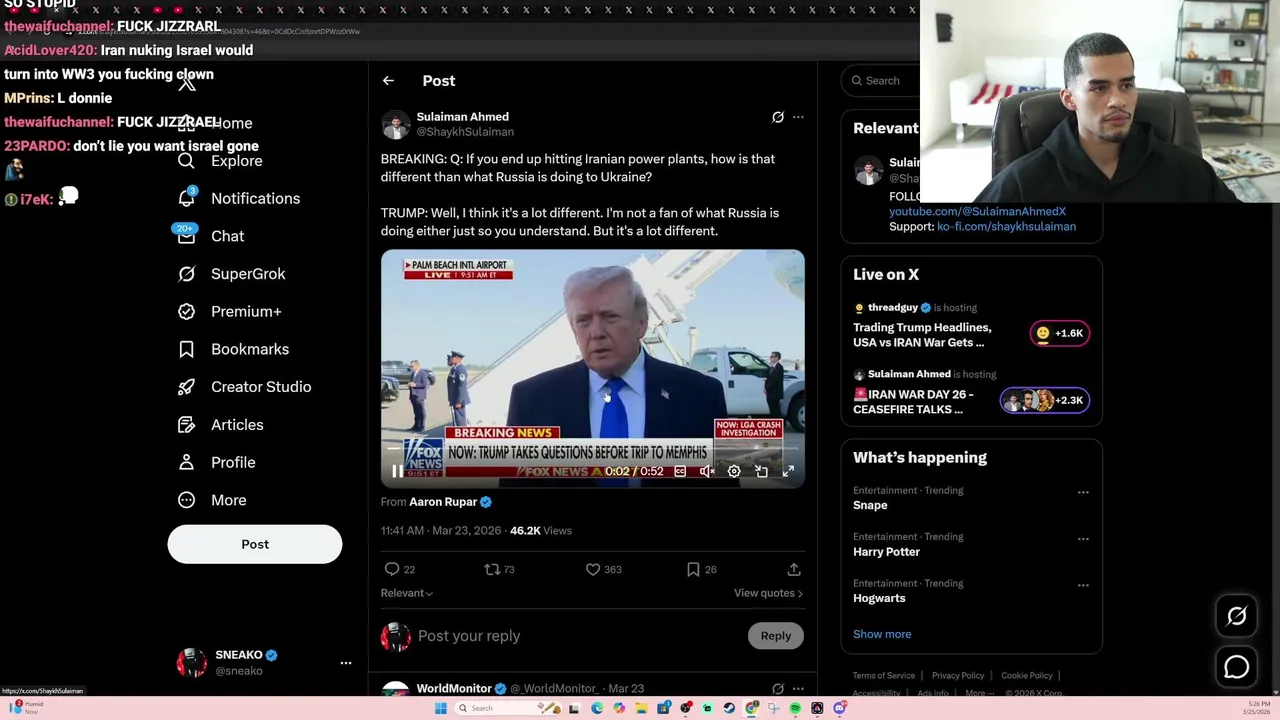The image size is (1280, 720).
Task: Open Bookmarks in the sidebar
Action: (250, 349)
